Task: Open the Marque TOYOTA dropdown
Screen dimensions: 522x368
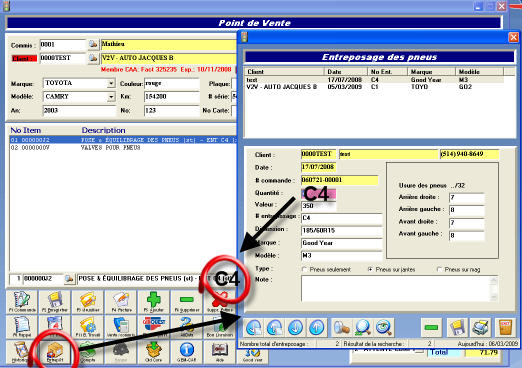Action: pyautogui.click(x=111, y=83)
